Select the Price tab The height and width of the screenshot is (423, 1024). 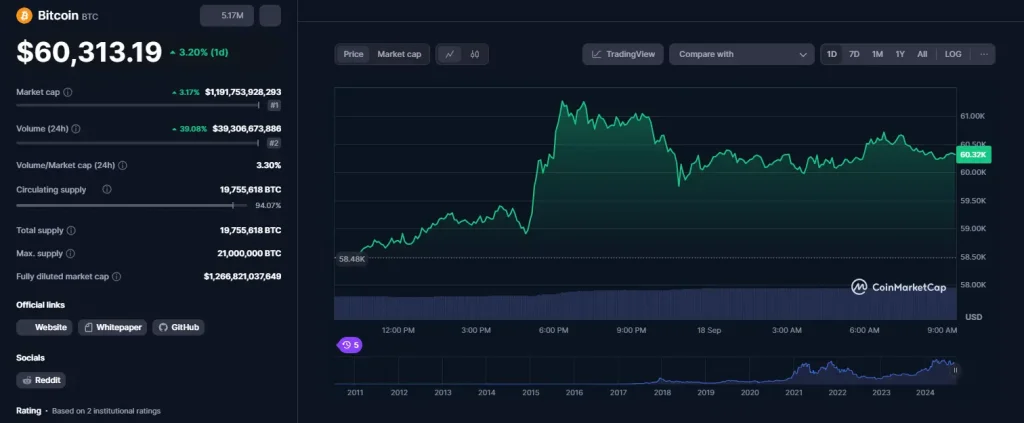coord(353,54)
